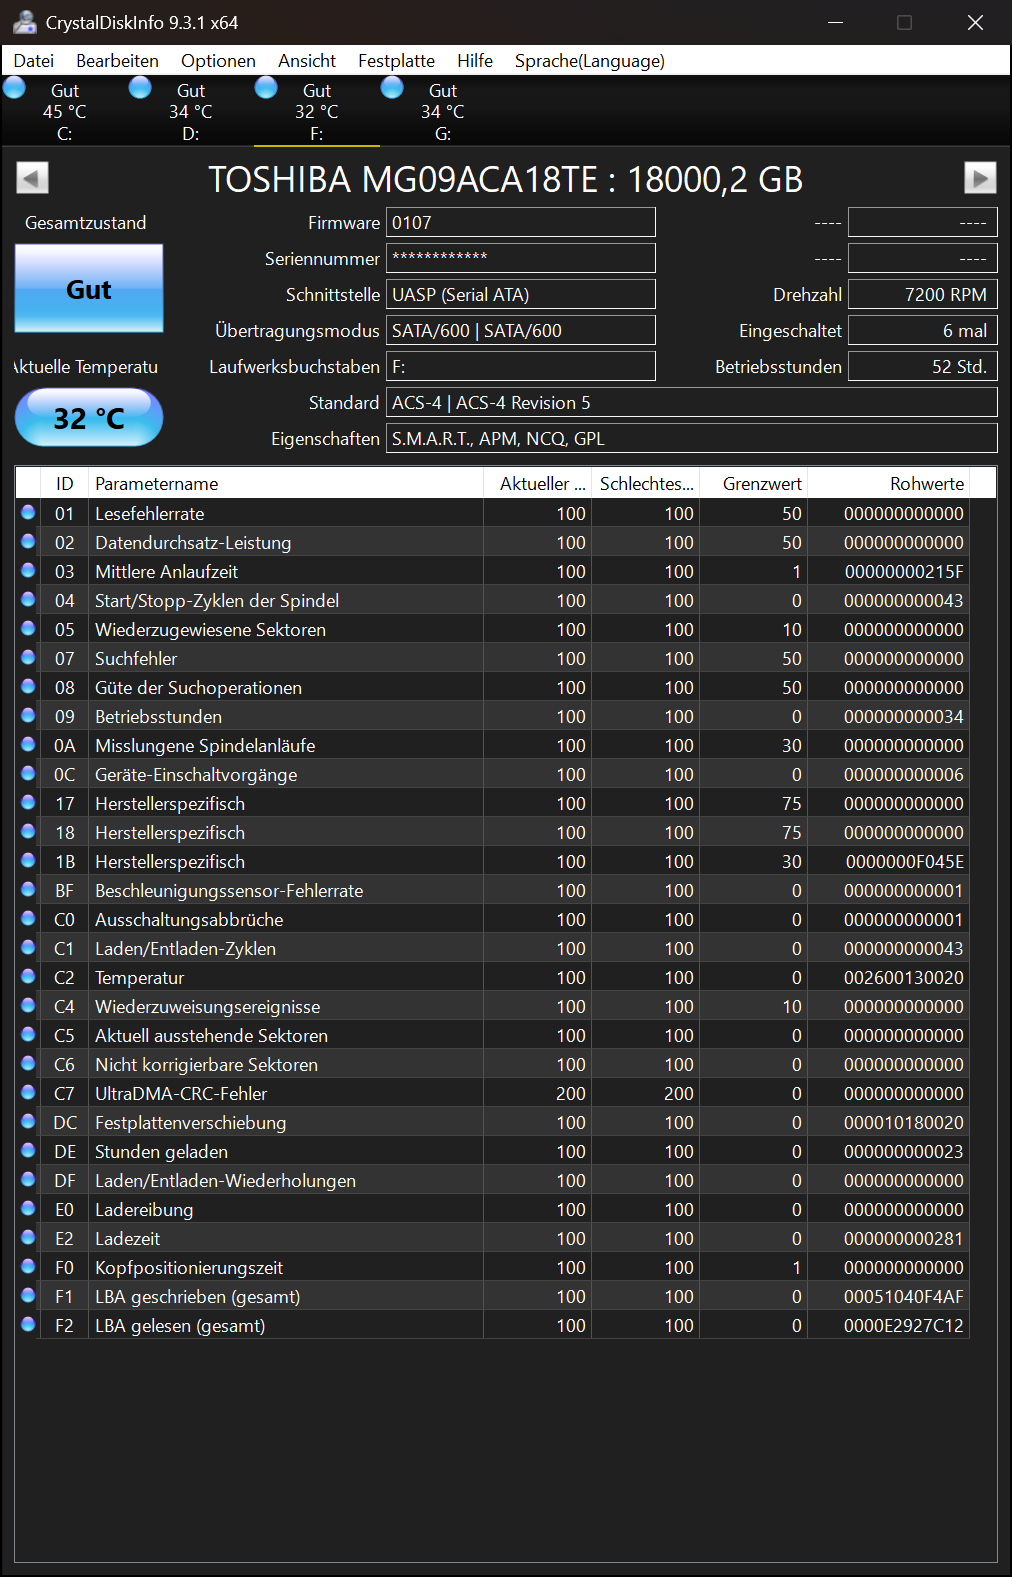Image resolution: width=1012 pixels, height=1577 pixels.
Task: Click status dot of Geräte-Einschaltvorgänge row
Action: 28,773
